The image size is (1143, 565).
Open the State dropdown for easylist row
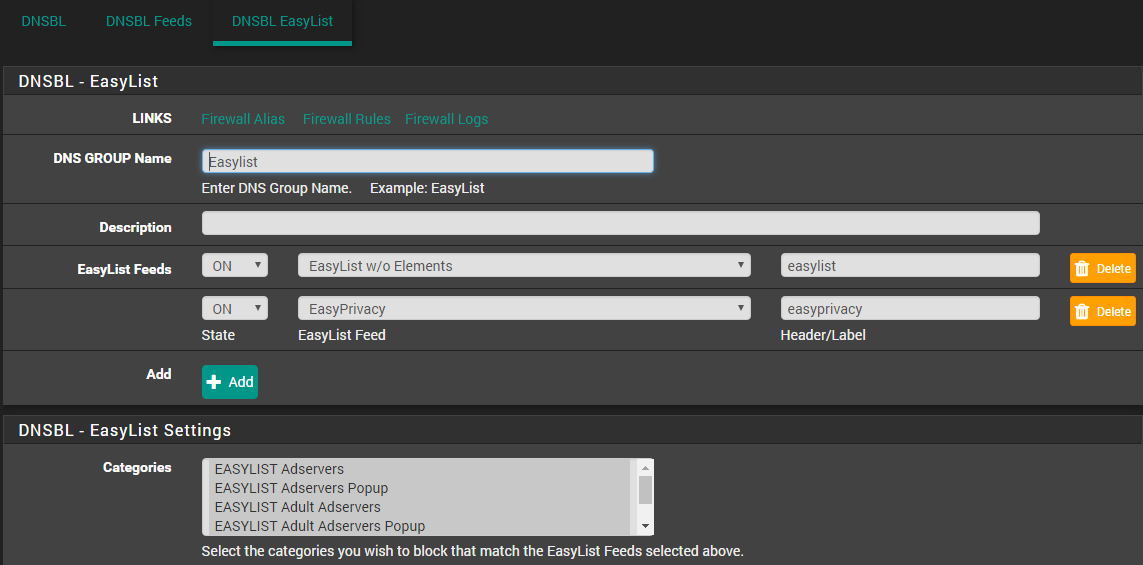pos(235,265)
